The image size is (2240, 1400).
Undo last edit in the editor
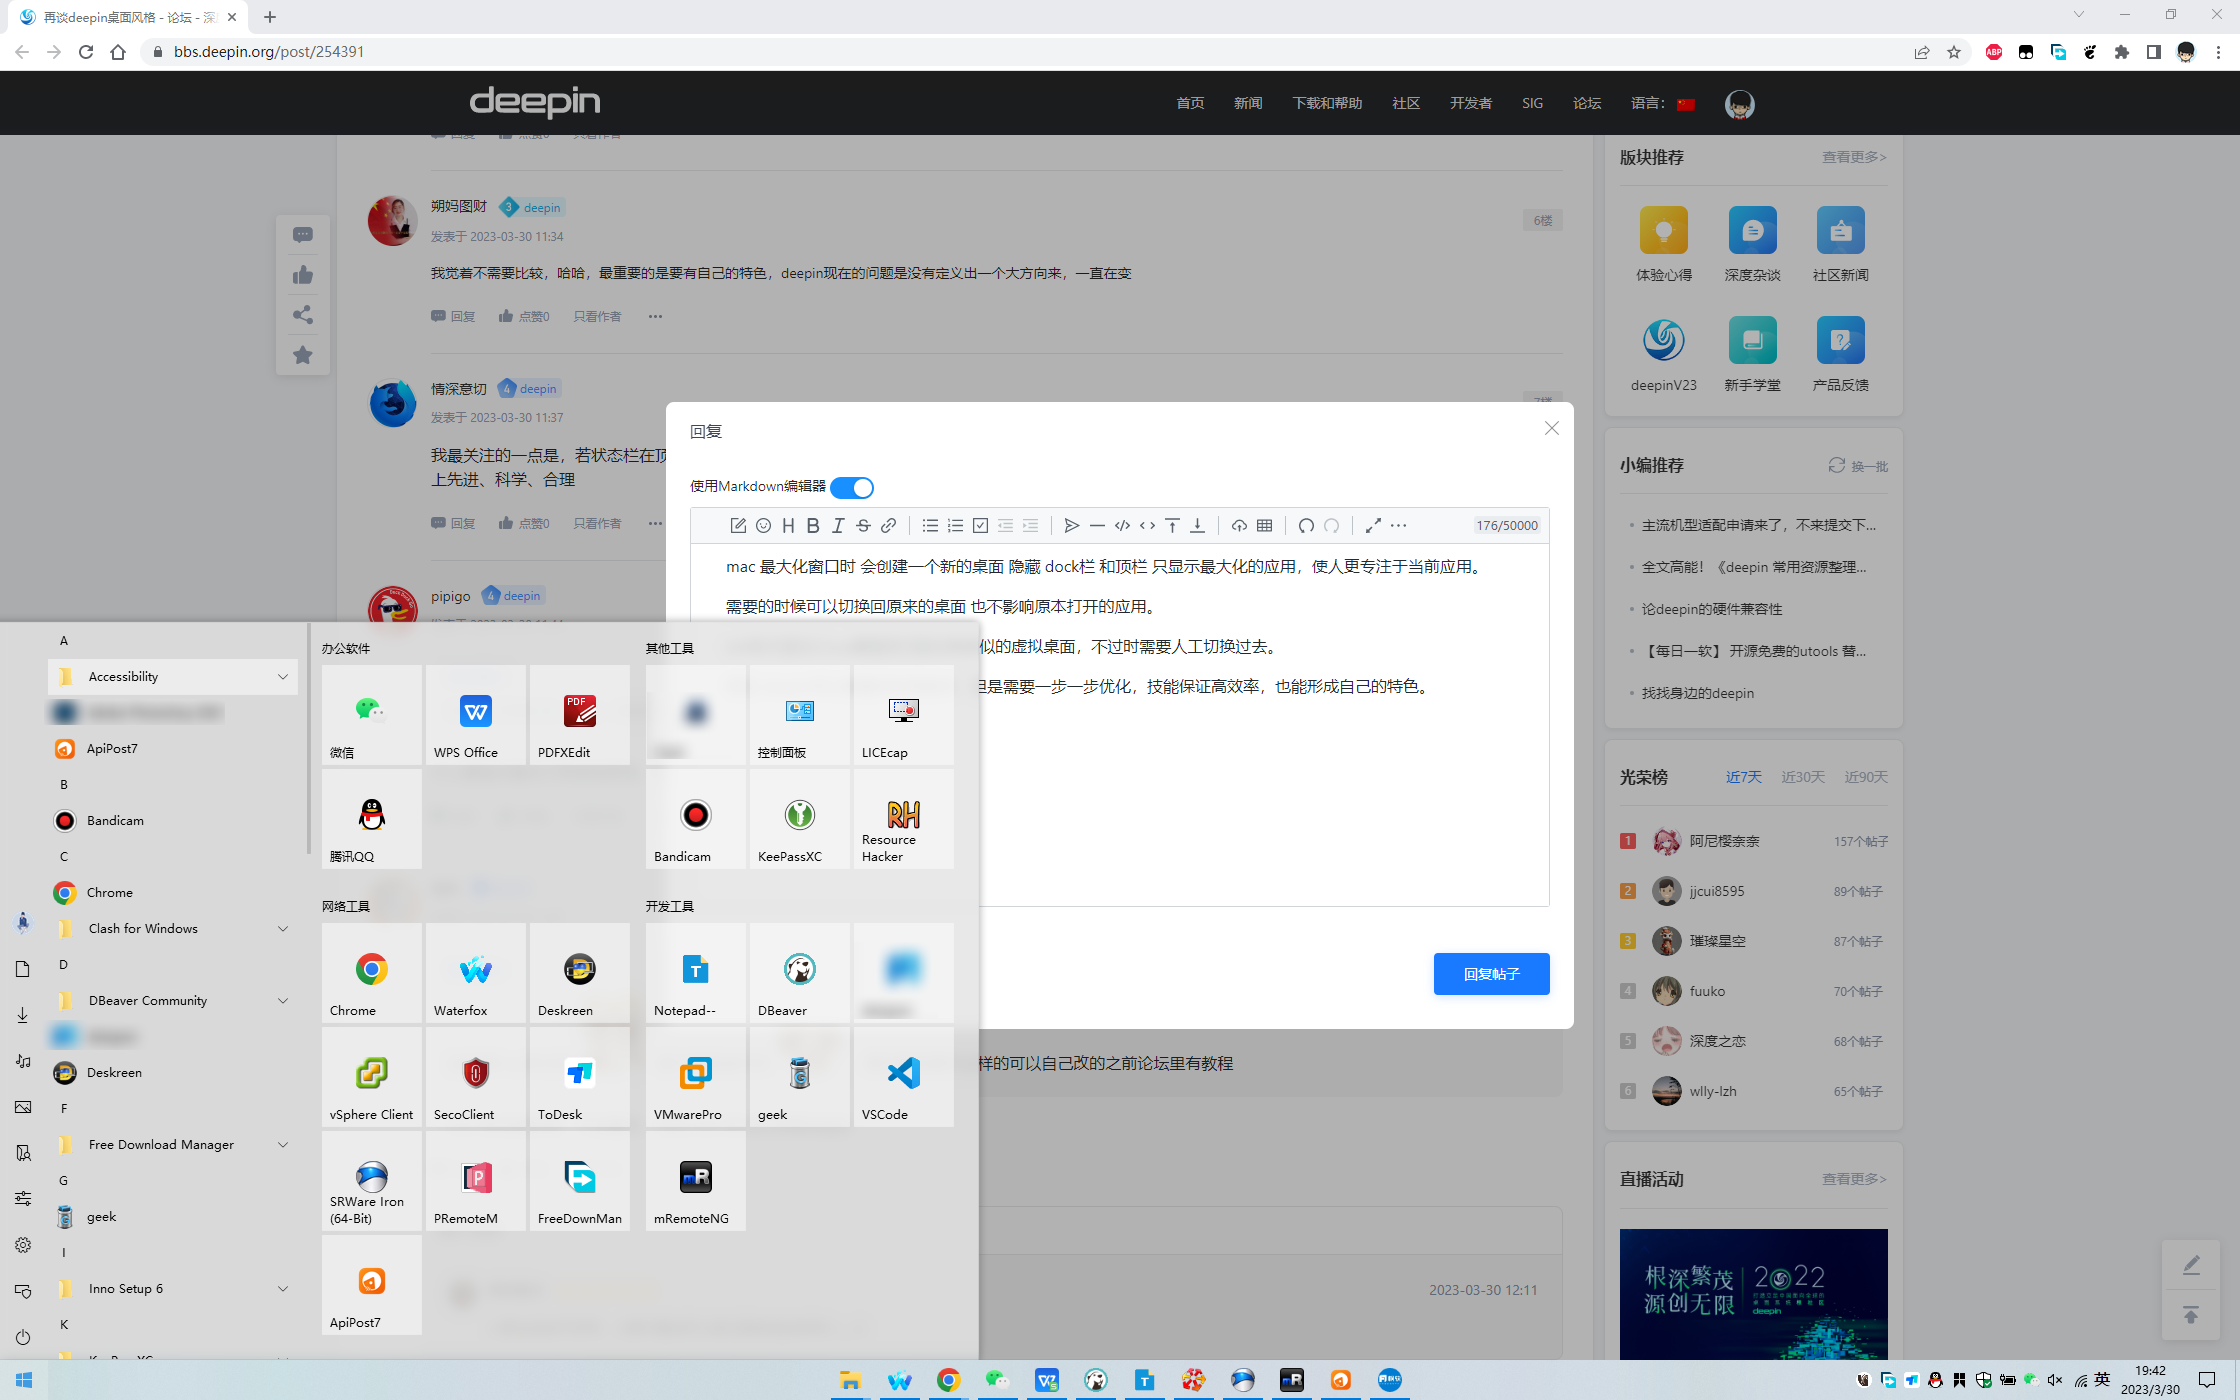(1306, 525)
